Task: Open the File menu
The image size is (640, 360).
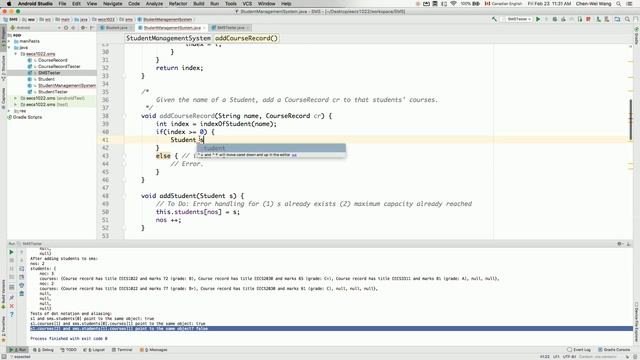Action: (x=62, y=4)
